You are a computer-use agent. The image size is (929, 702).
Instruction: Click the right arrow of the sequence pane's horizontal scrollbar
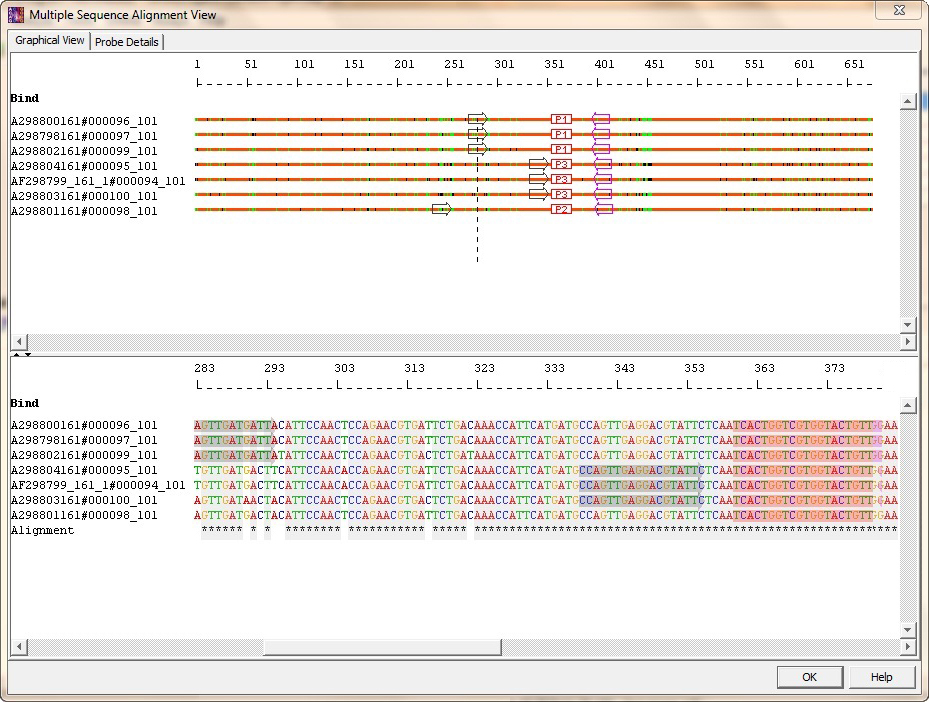(908, 646)
